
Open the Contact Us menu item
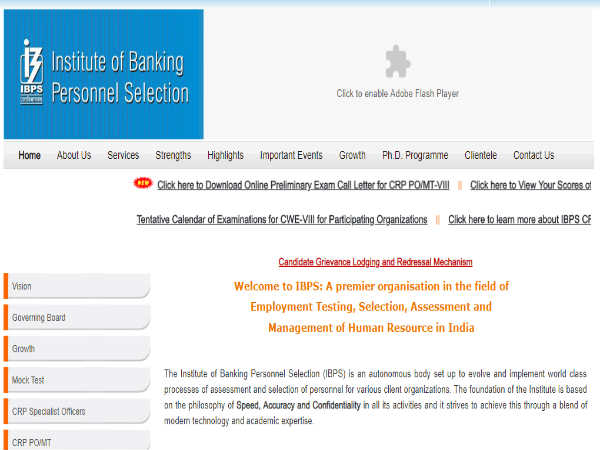[534, 155]
